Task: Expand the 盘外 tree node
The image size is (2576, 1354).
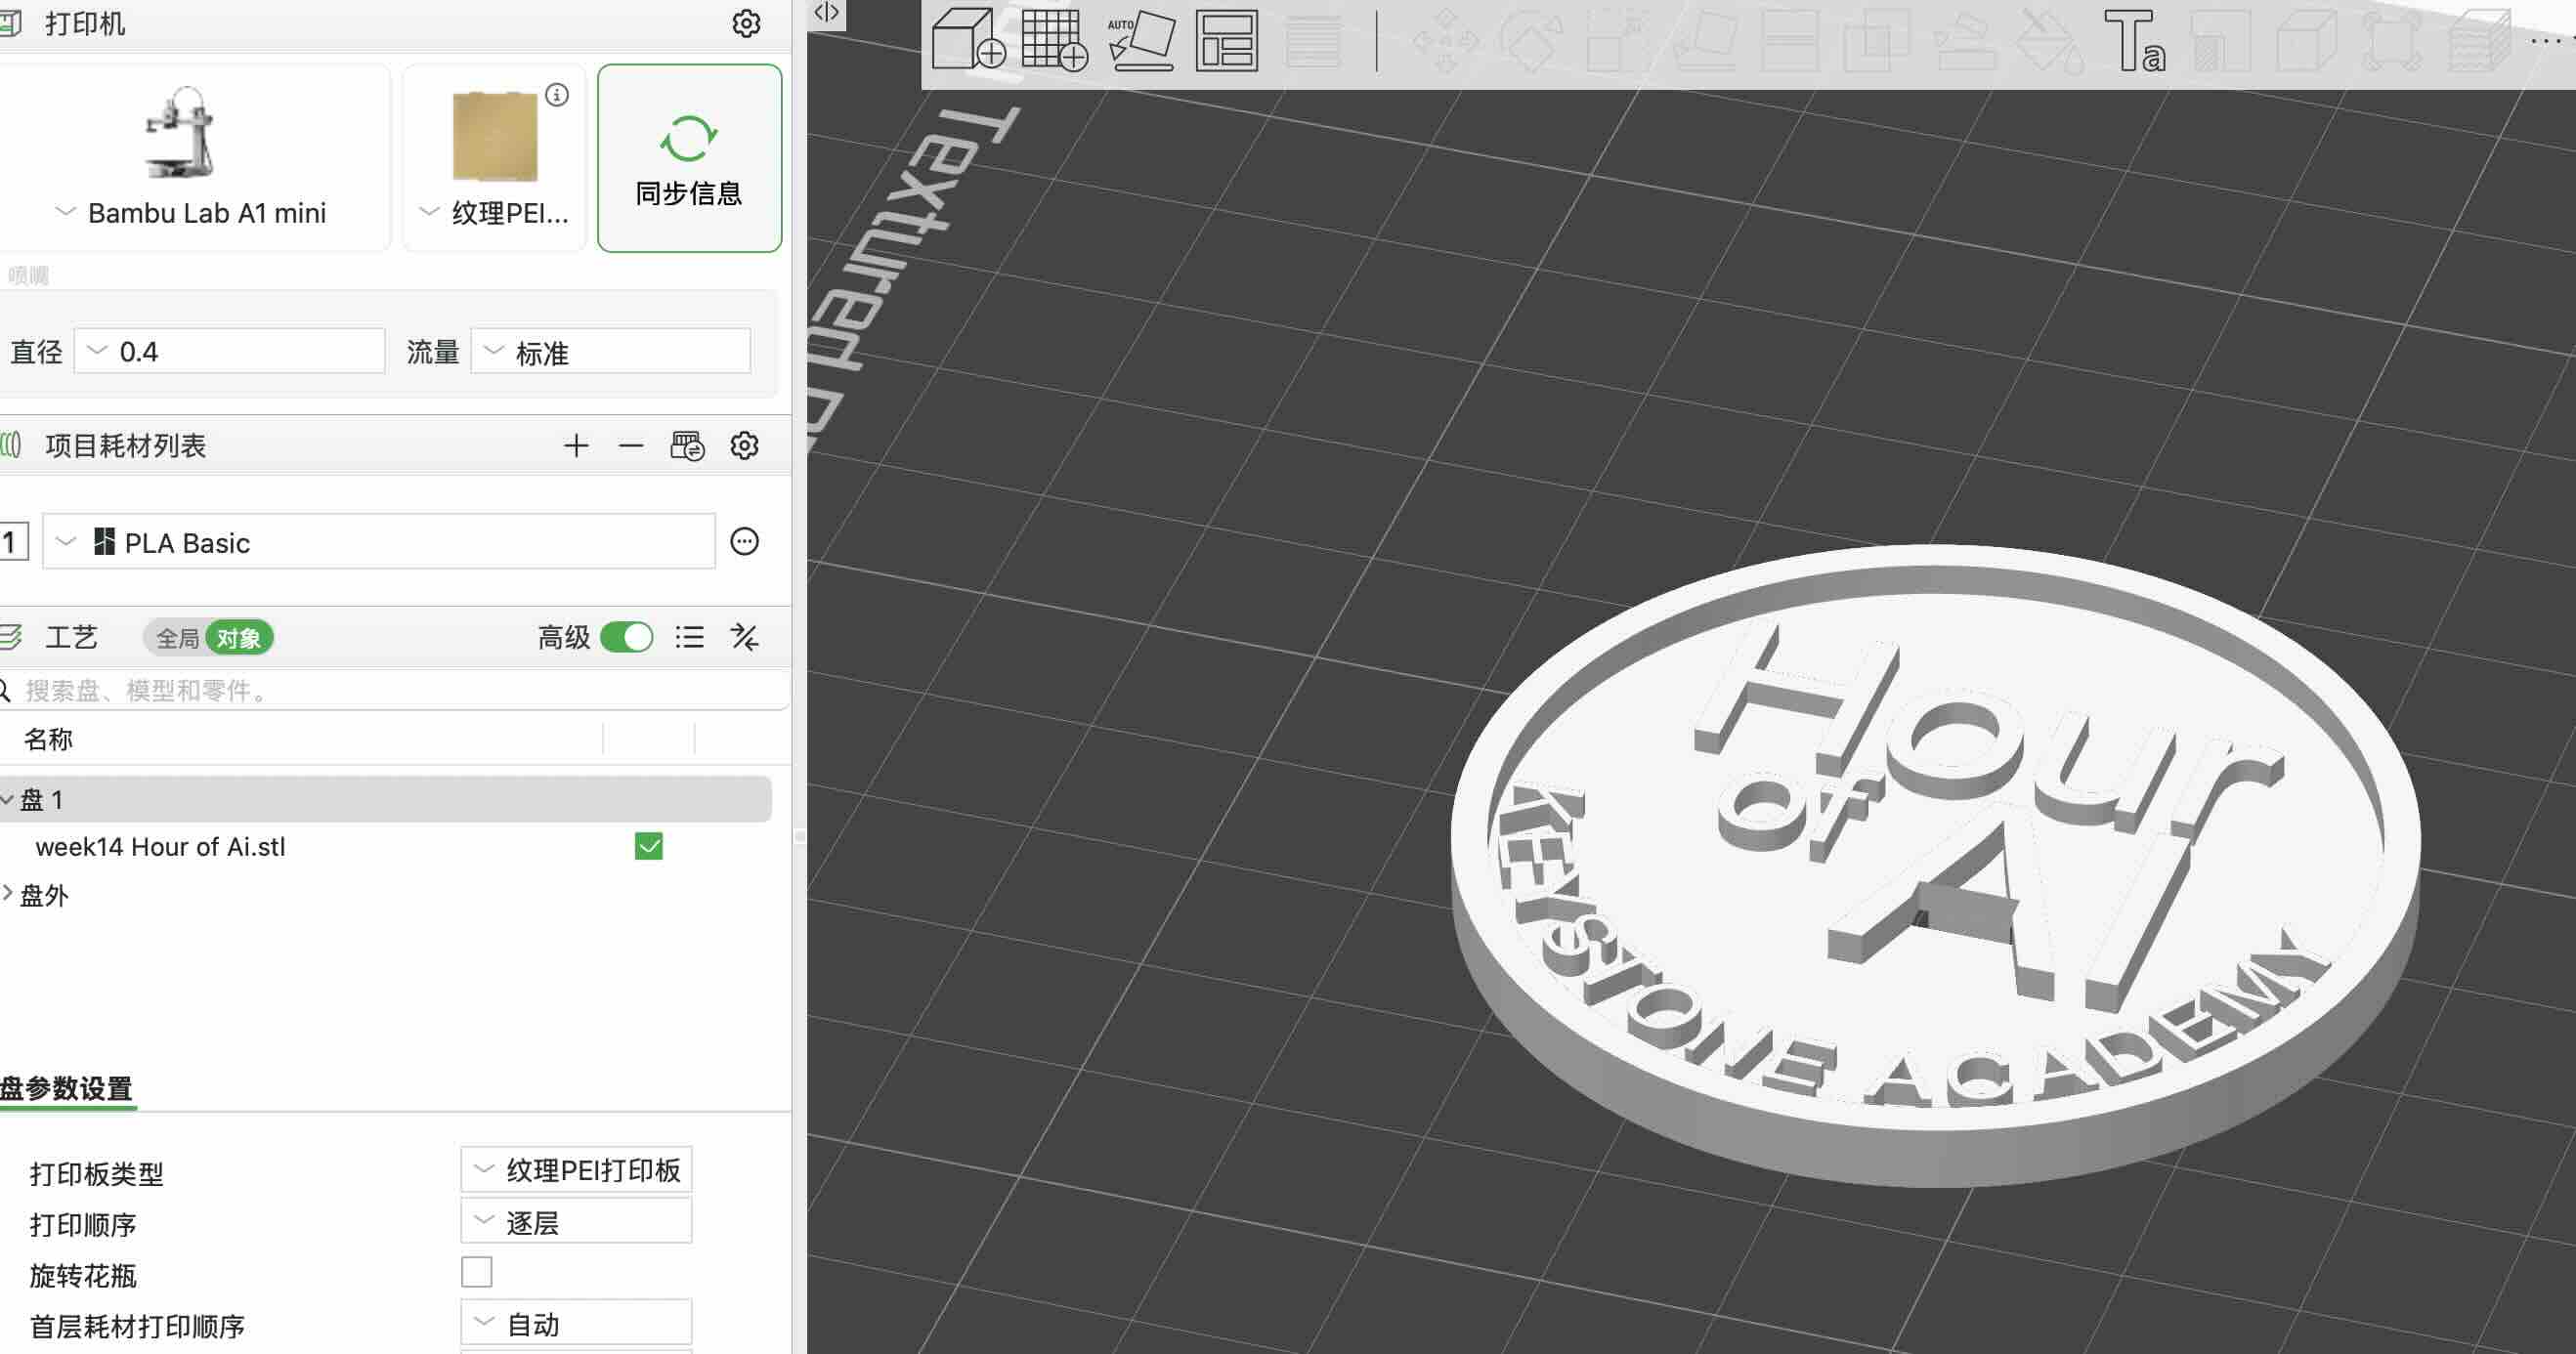Action: coord(8,894)
